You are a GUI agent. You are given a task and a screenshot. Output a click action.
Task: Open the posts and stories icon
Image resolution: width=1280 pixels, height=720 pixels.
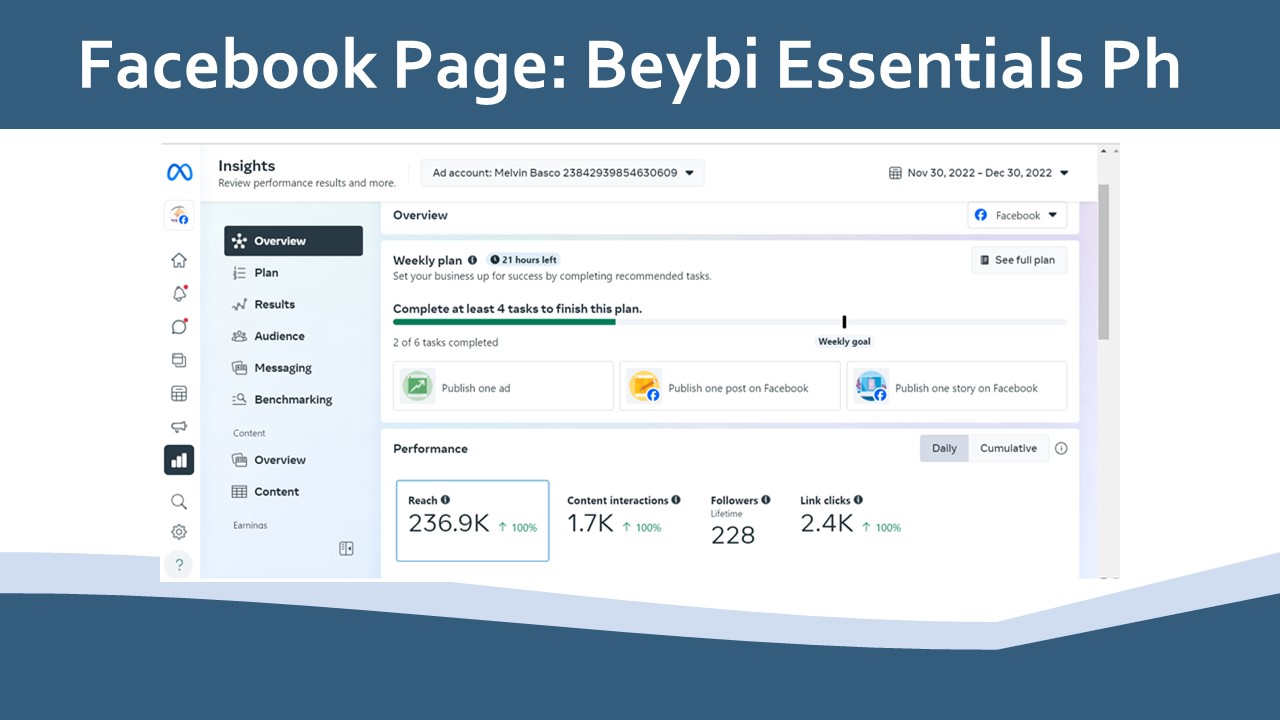pyautogui.click(x=179, y=360)
